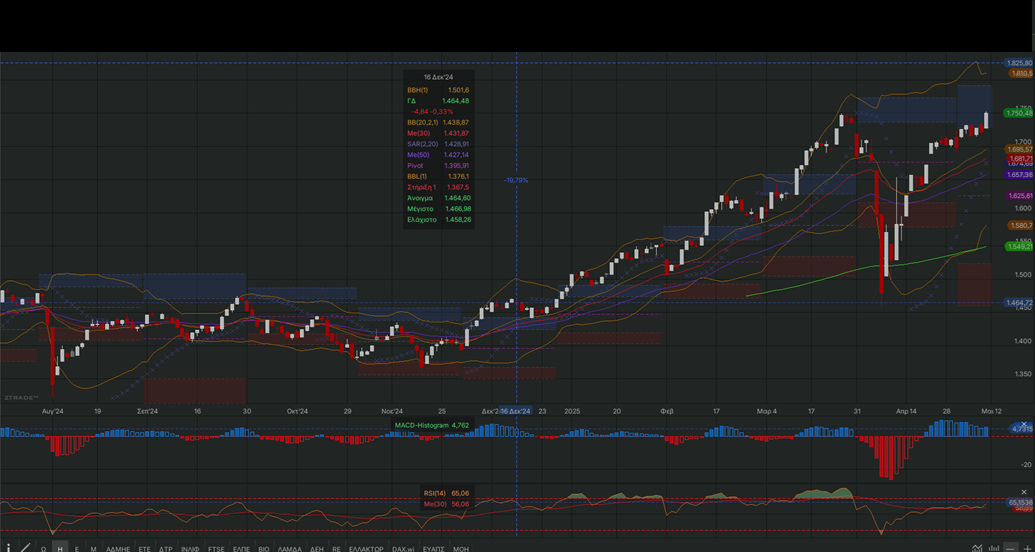Click the magenta 1.625,61 pivot label
The image size is (1035, 552).
coord(1020,196)
